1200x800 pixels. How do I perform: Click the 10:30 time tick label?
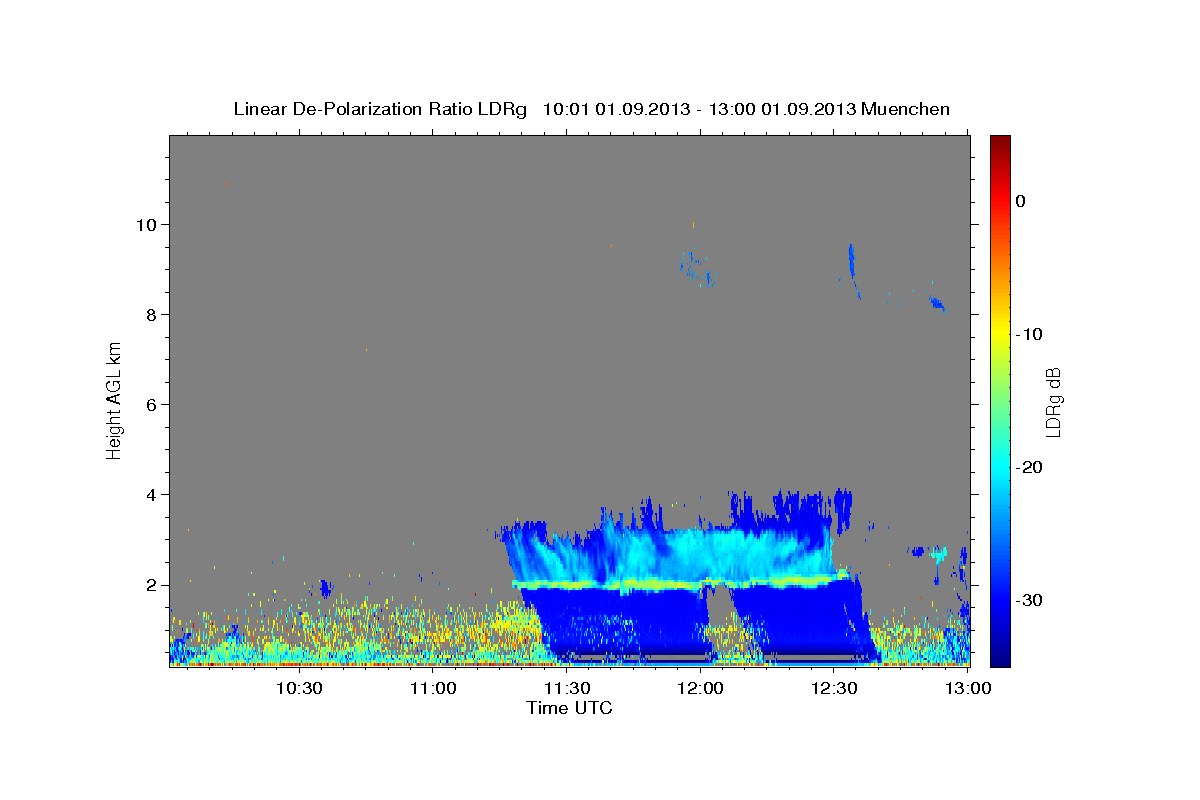[x=299, y=689]
